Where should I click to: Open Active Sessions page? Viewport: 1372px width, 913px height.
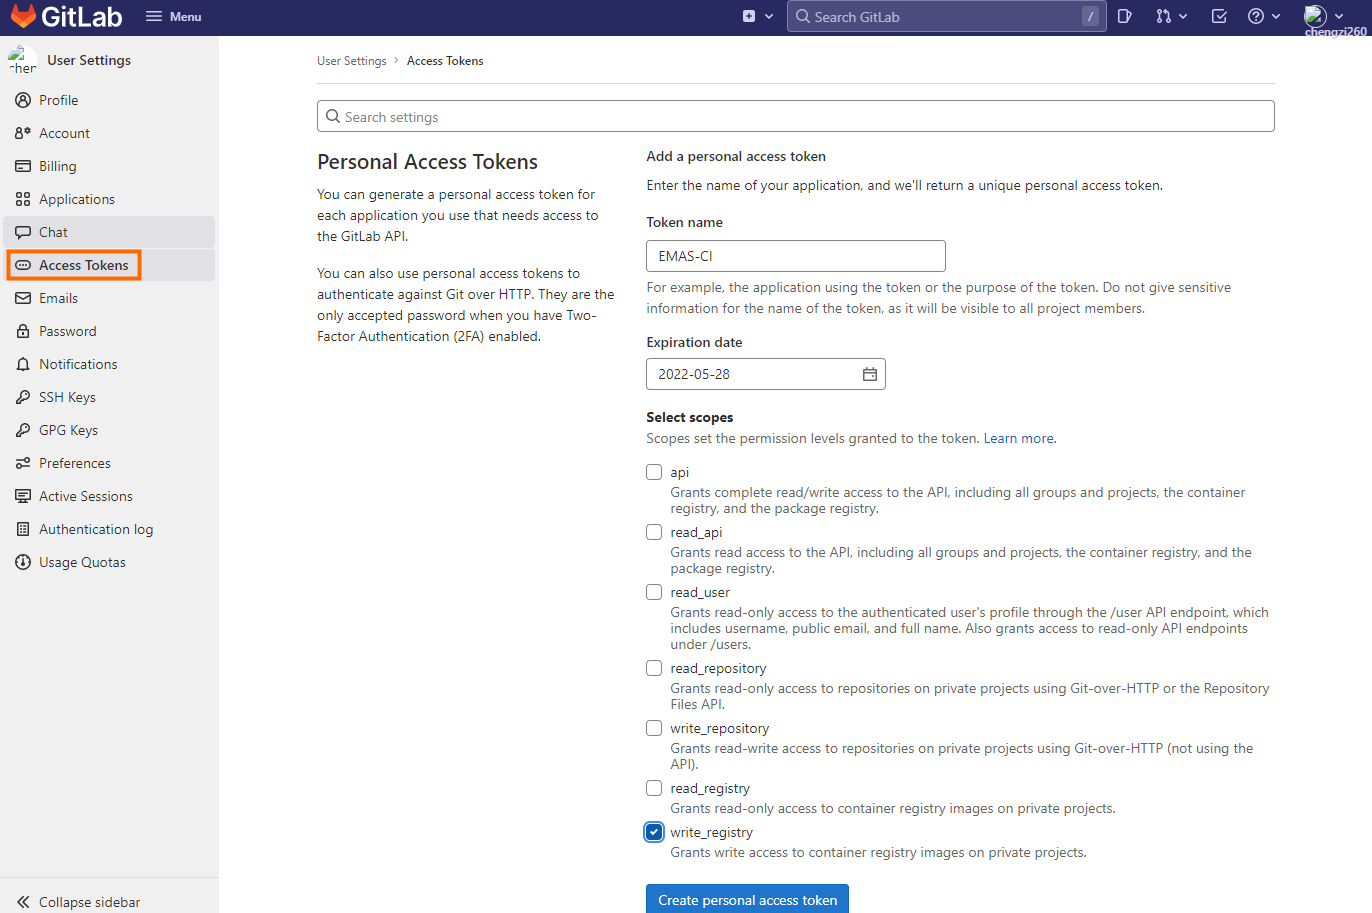[109, 496]
